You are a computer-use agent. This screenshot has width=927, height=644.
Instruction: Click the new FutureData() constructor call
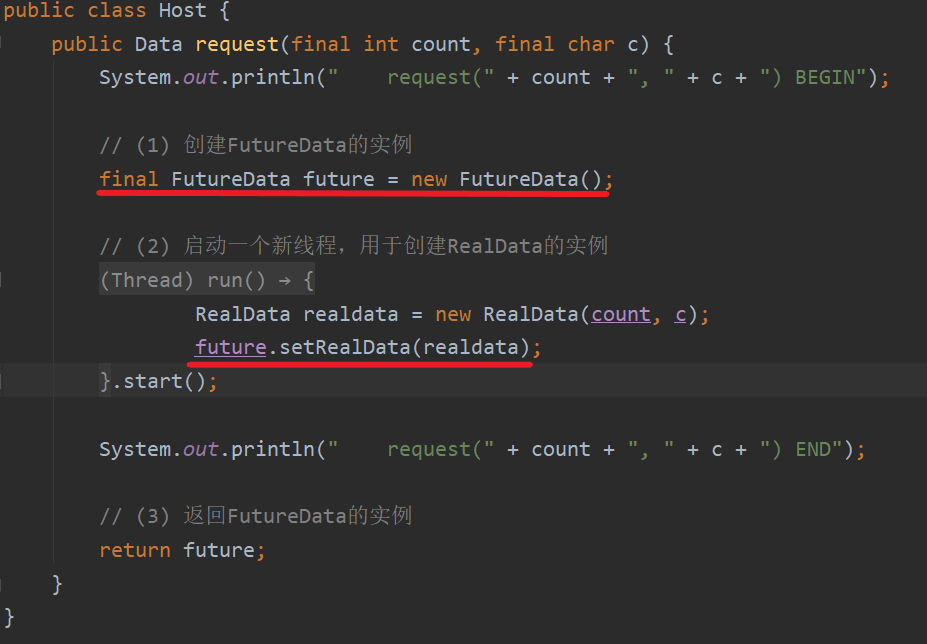tap(507, 179)
